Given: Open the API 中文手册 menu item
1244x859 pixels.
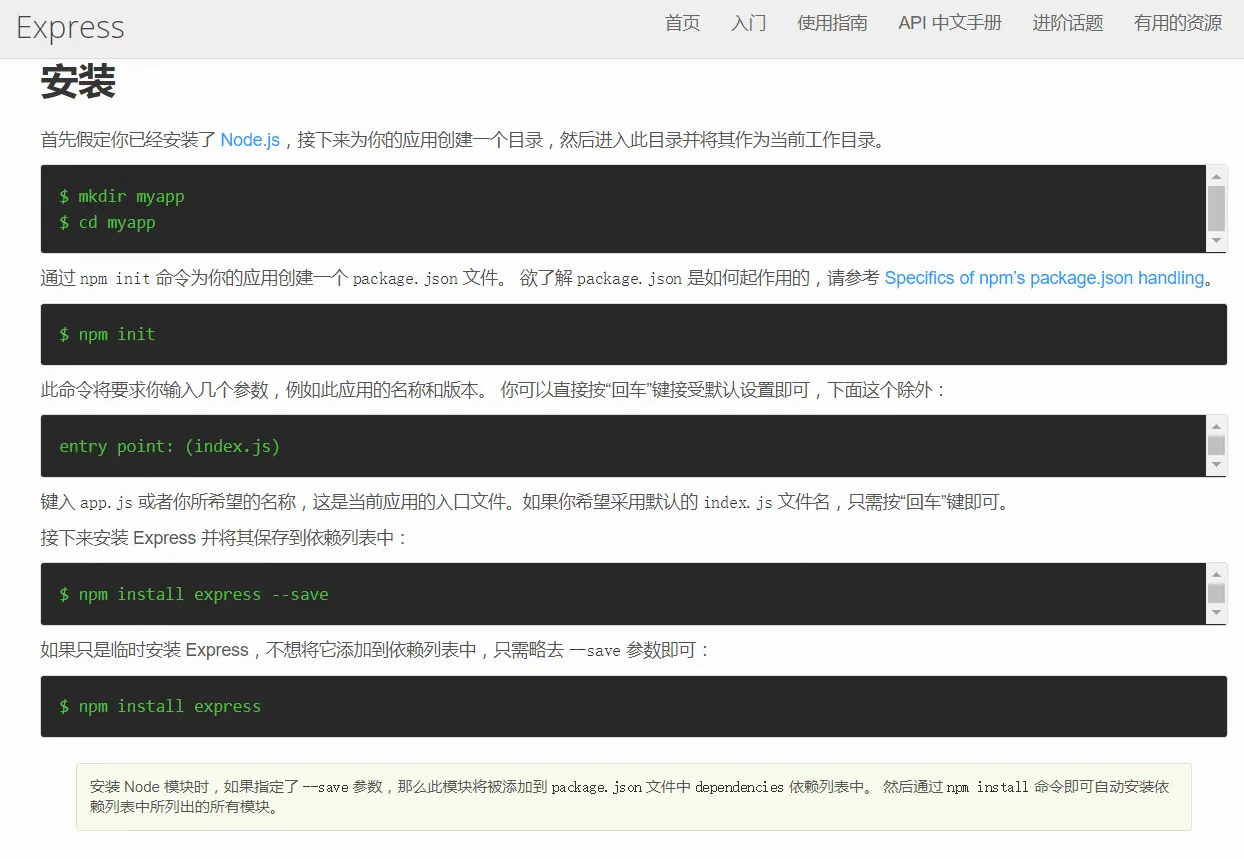Looking at the screenshot, I should [x=950, y=23].
